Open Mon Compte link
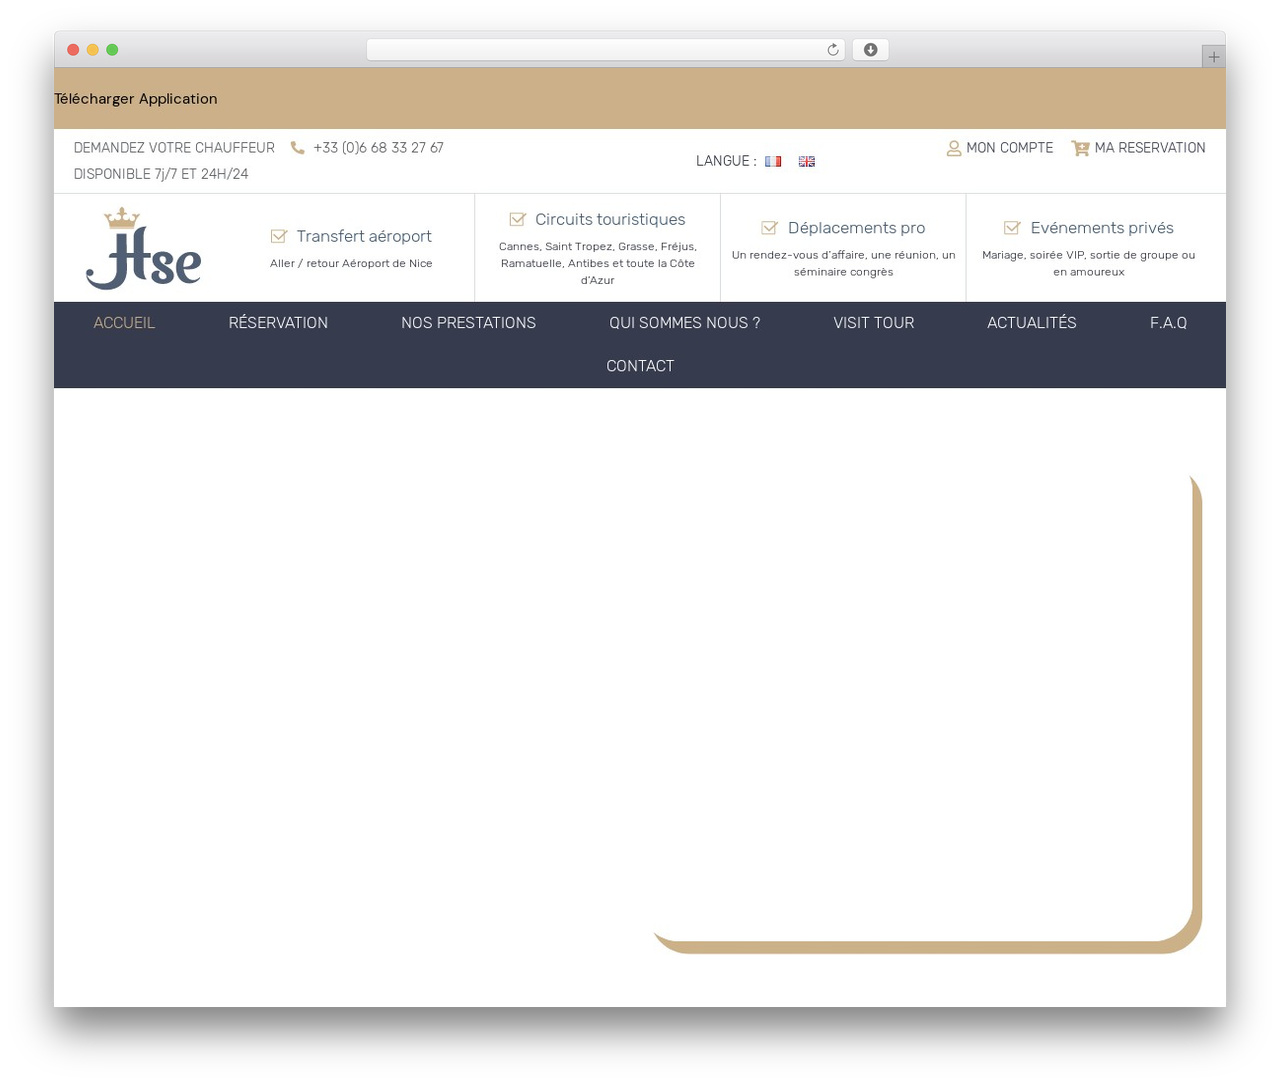 (1010, 148)
